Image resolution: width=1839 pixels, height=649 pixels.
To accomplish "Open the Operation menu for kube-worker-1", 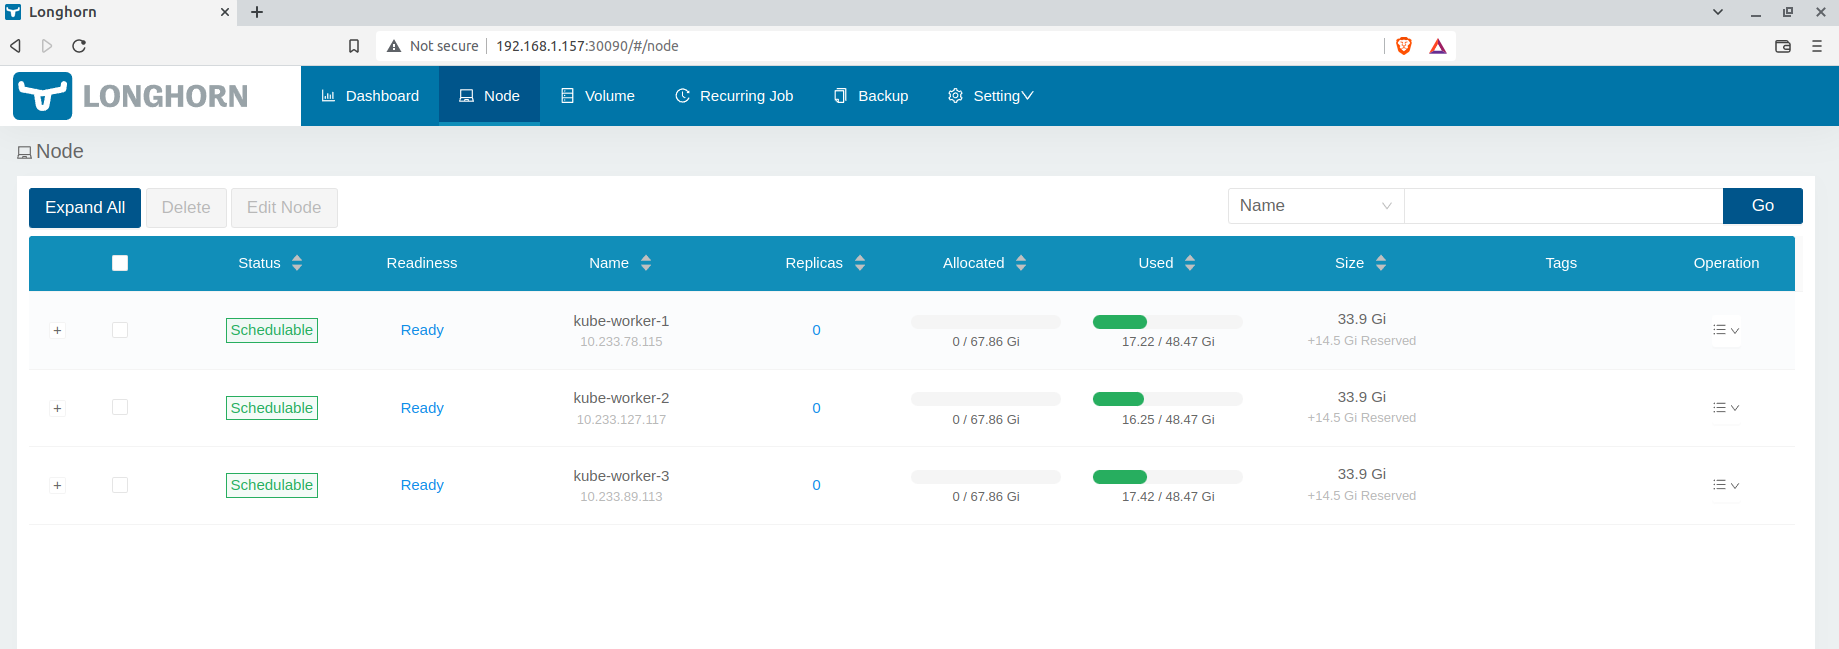I will (x=1725, y=330).
